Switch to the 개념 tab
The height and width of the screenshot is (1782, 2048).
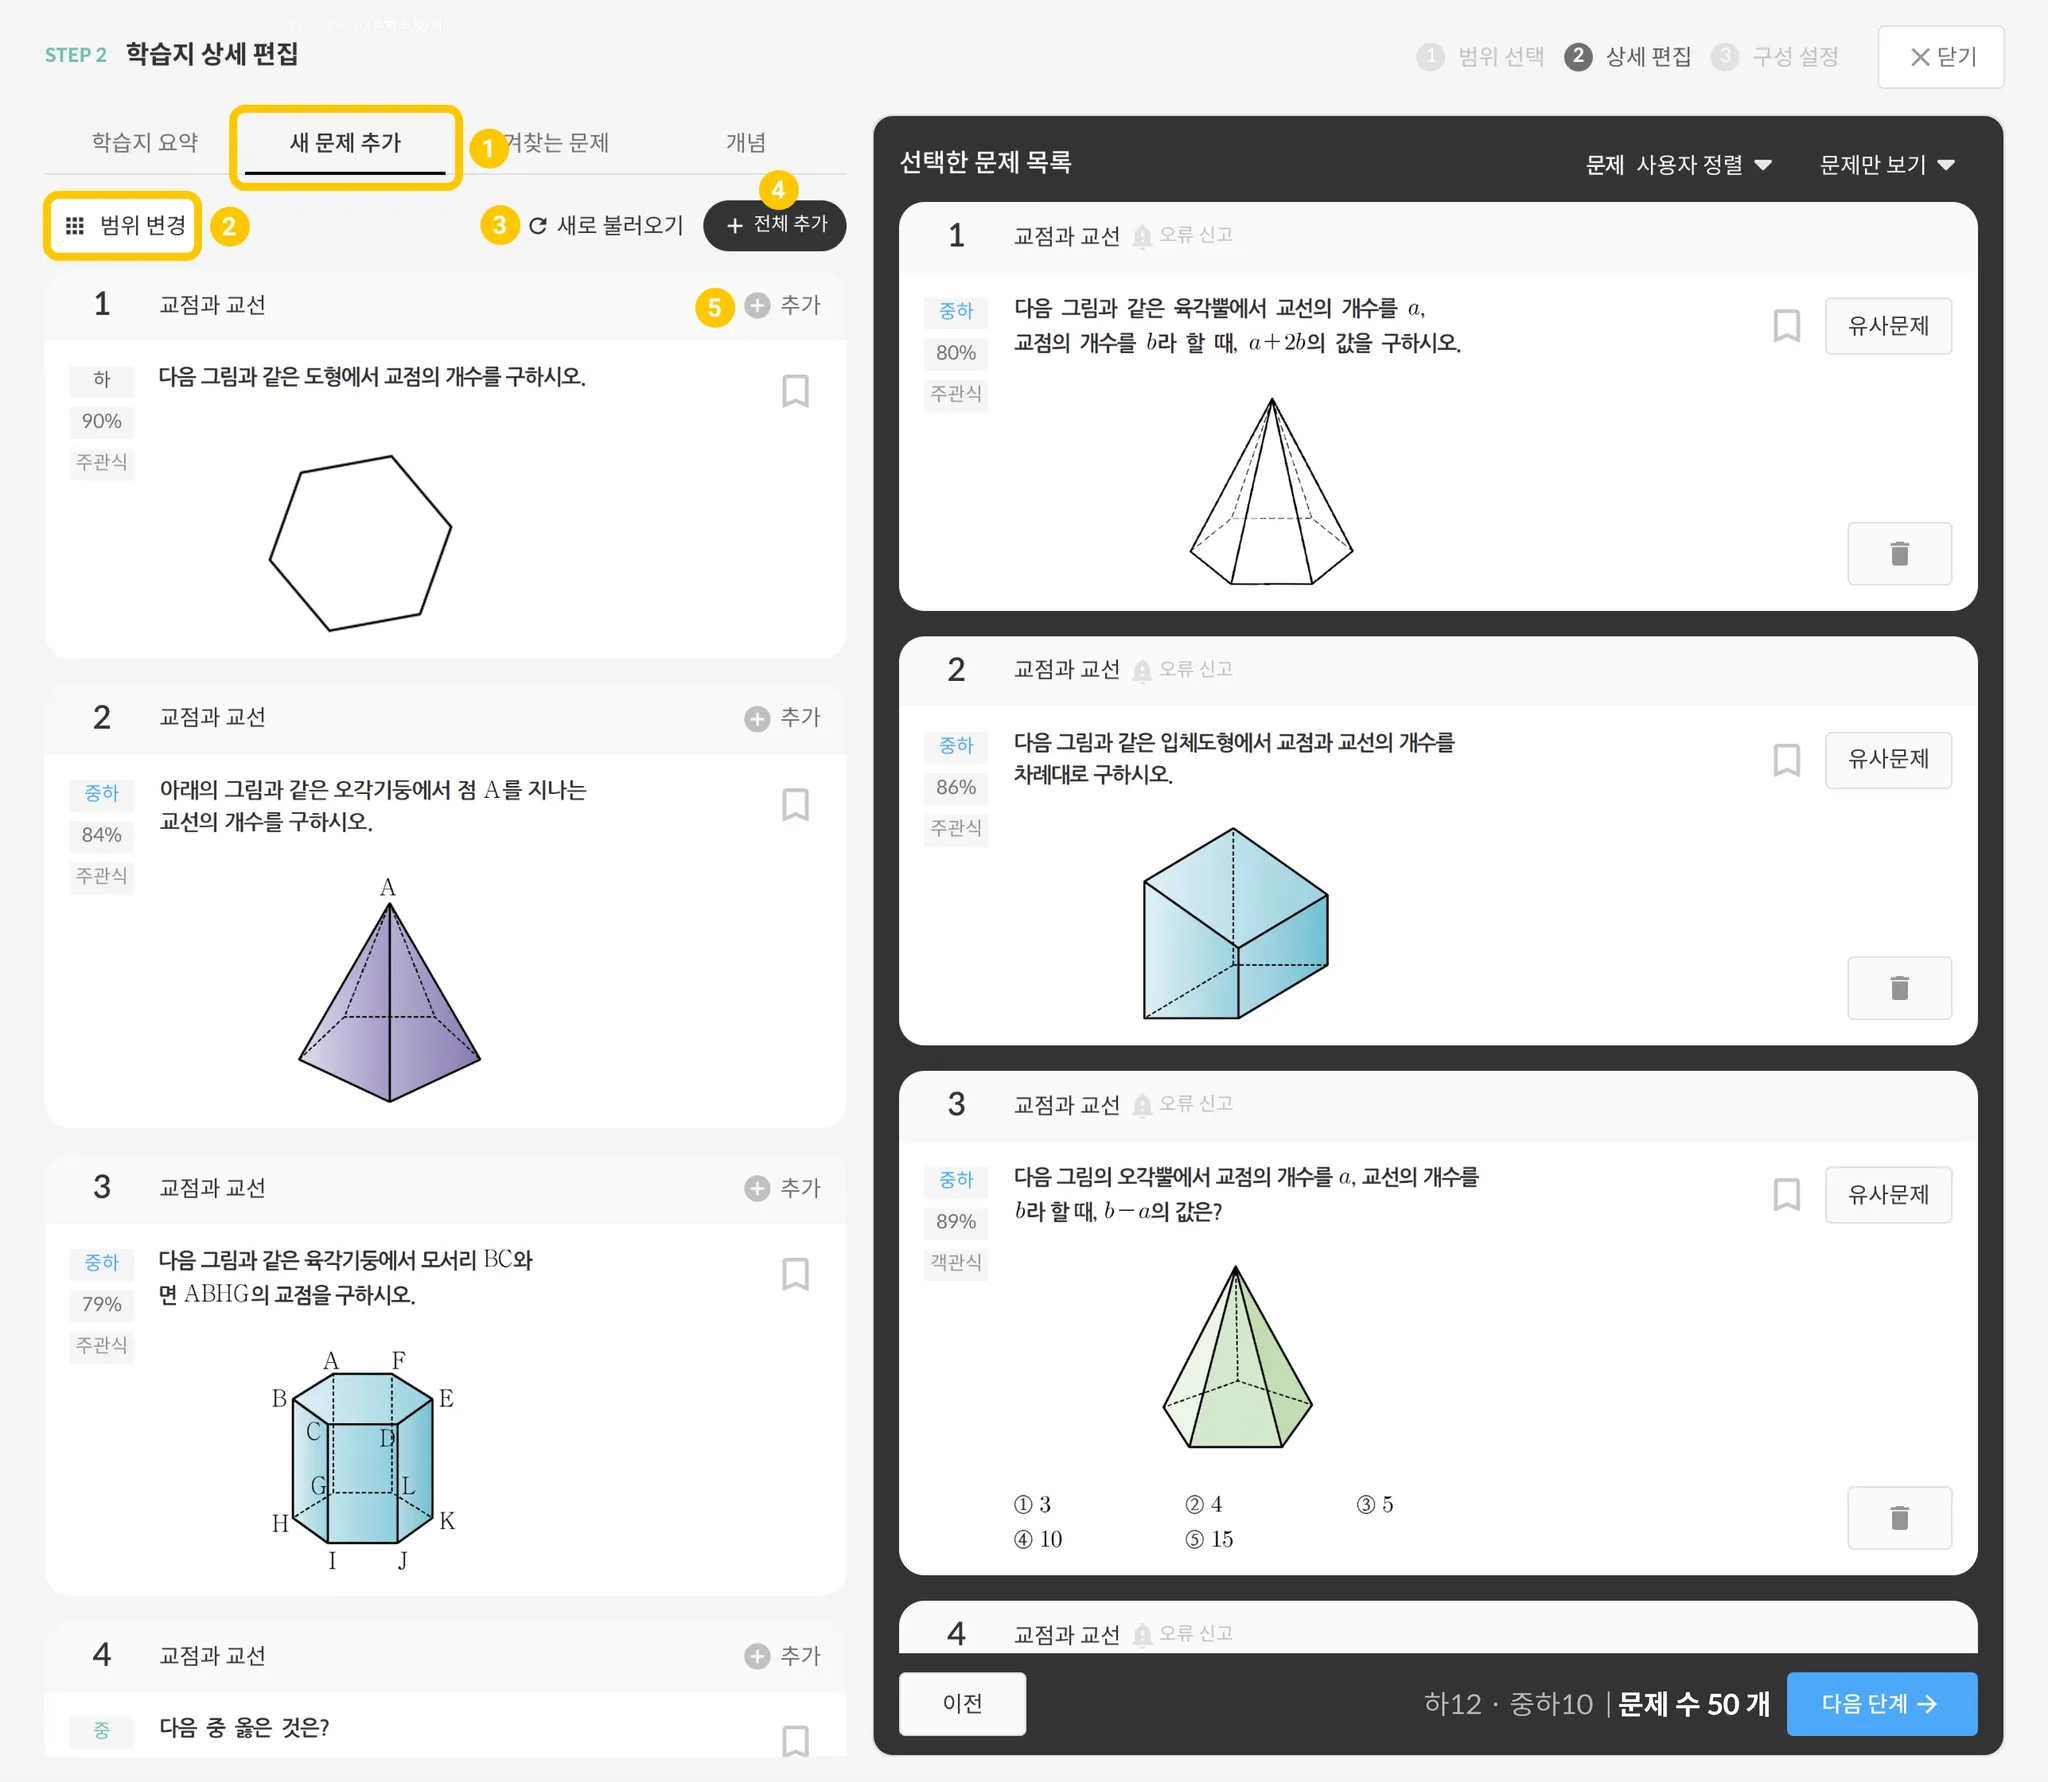click(x=745, y=143)
